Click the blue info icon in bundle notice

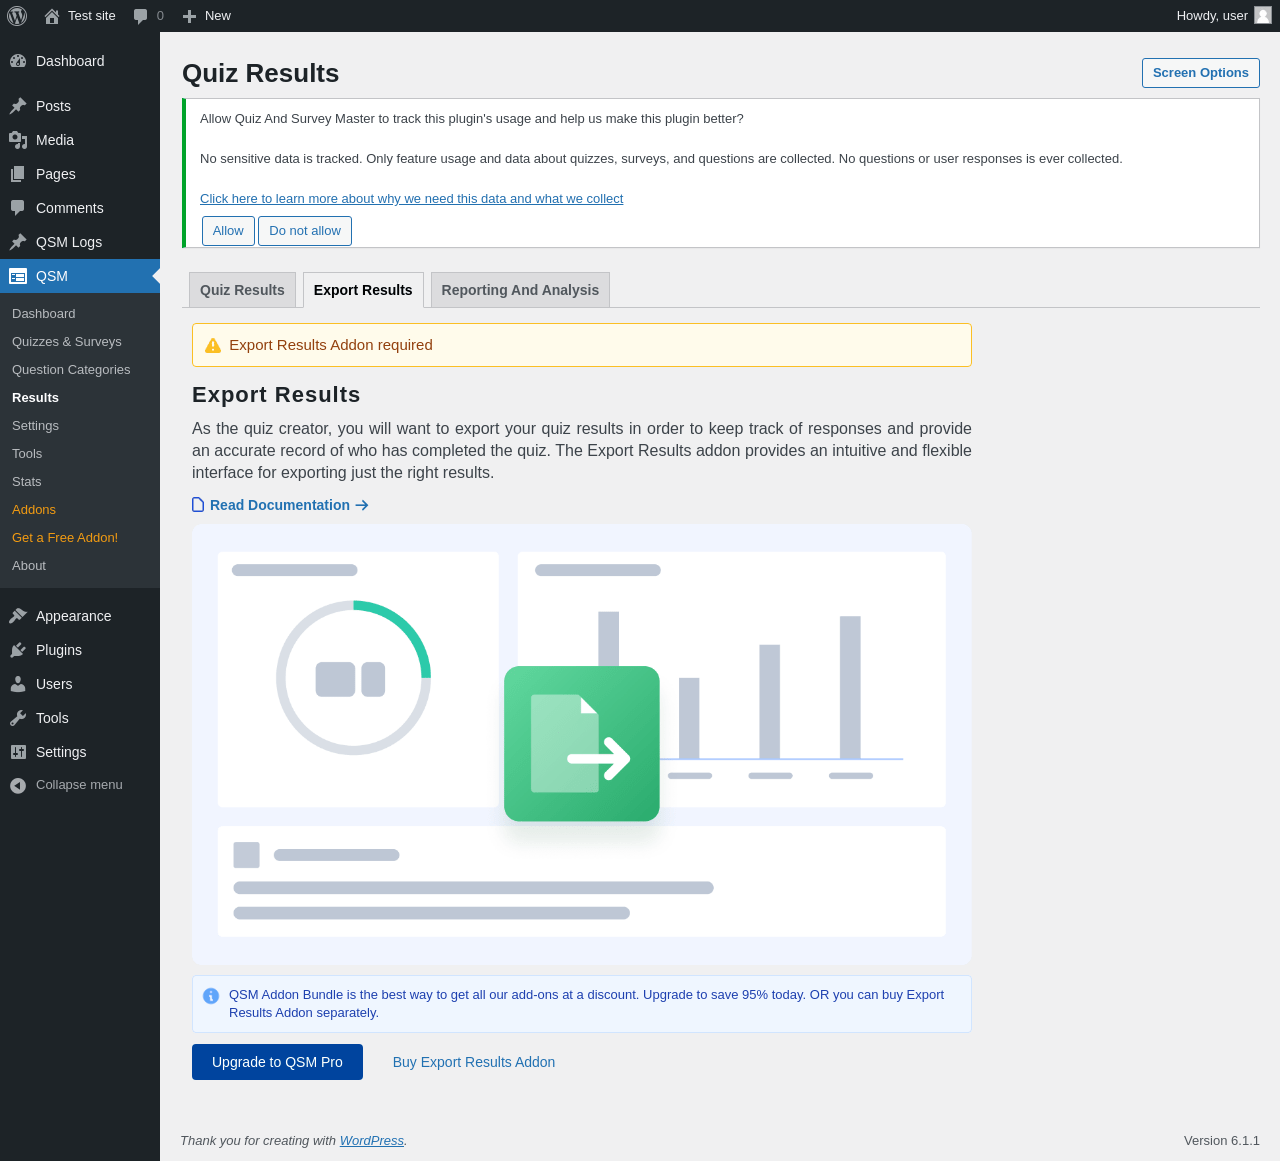pyautogui.click(x=211, y=996)
